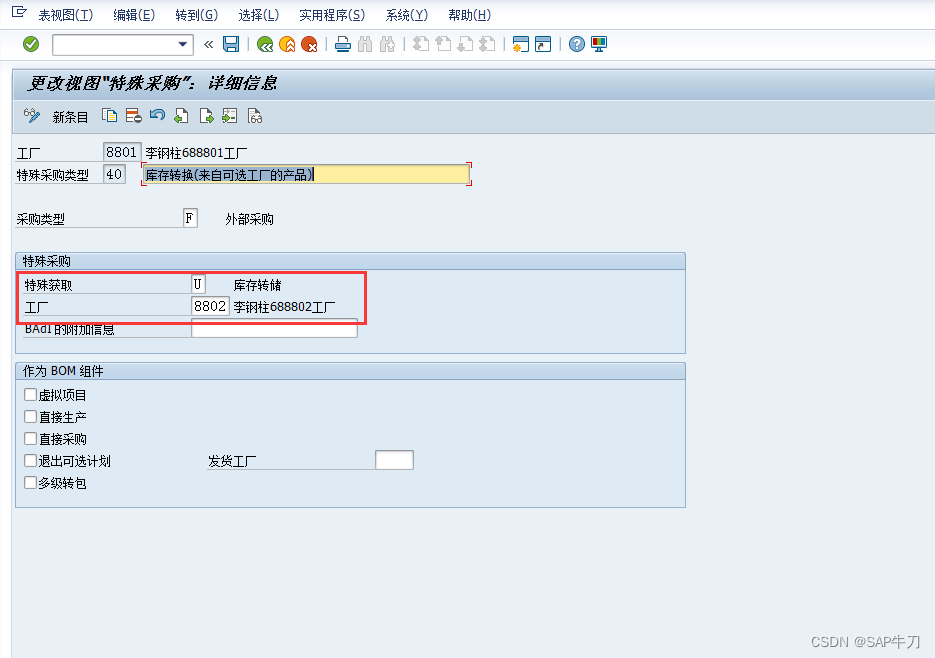Open the 表视图(T) menu
The width and height of the screenshot is (935, 658).
pos(66,15)
